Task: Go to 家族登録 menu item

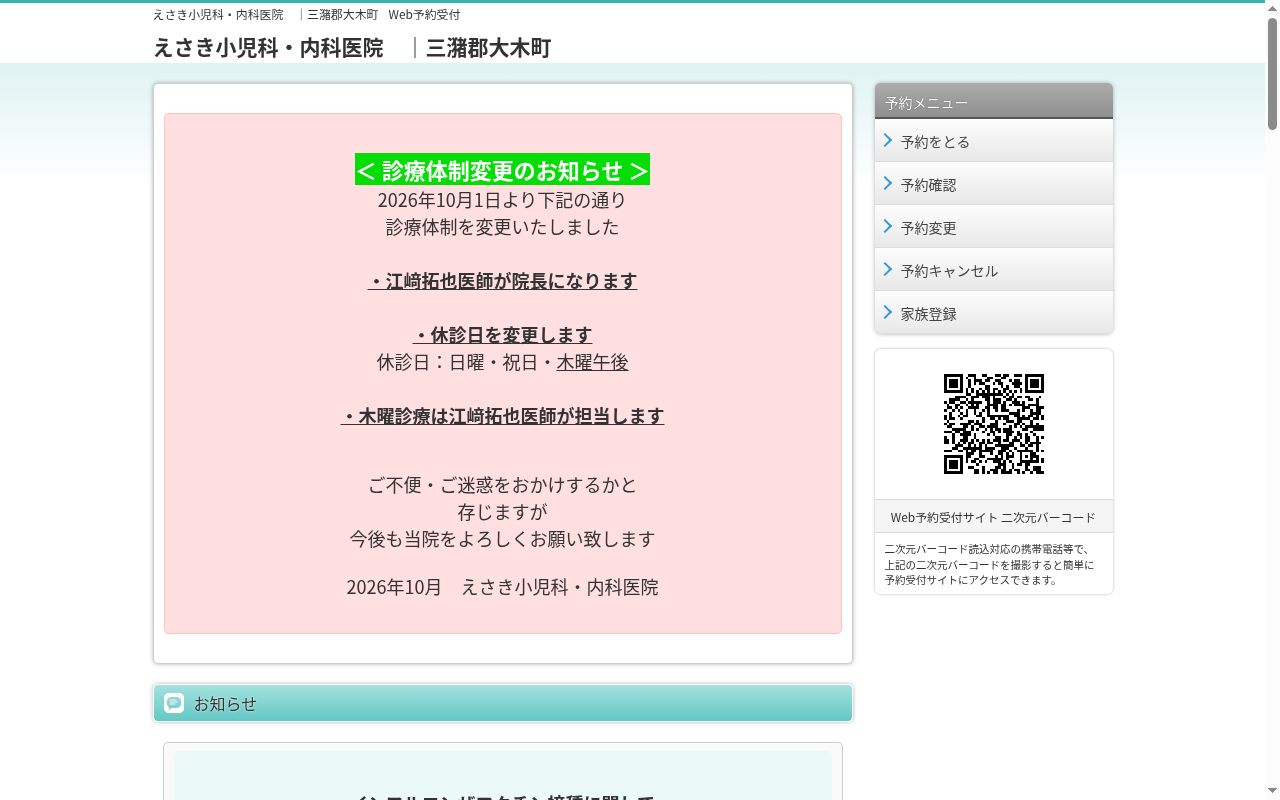Action: (994, 313)
